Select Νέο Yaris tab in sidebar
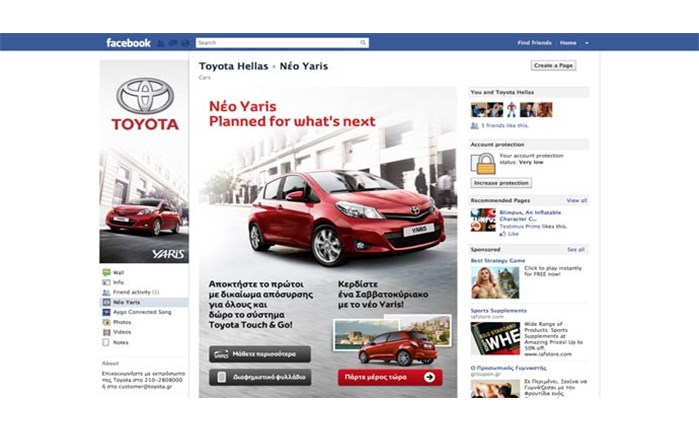Image resolution: width=699 pixels, height=430 pixels. pos(144,302)
